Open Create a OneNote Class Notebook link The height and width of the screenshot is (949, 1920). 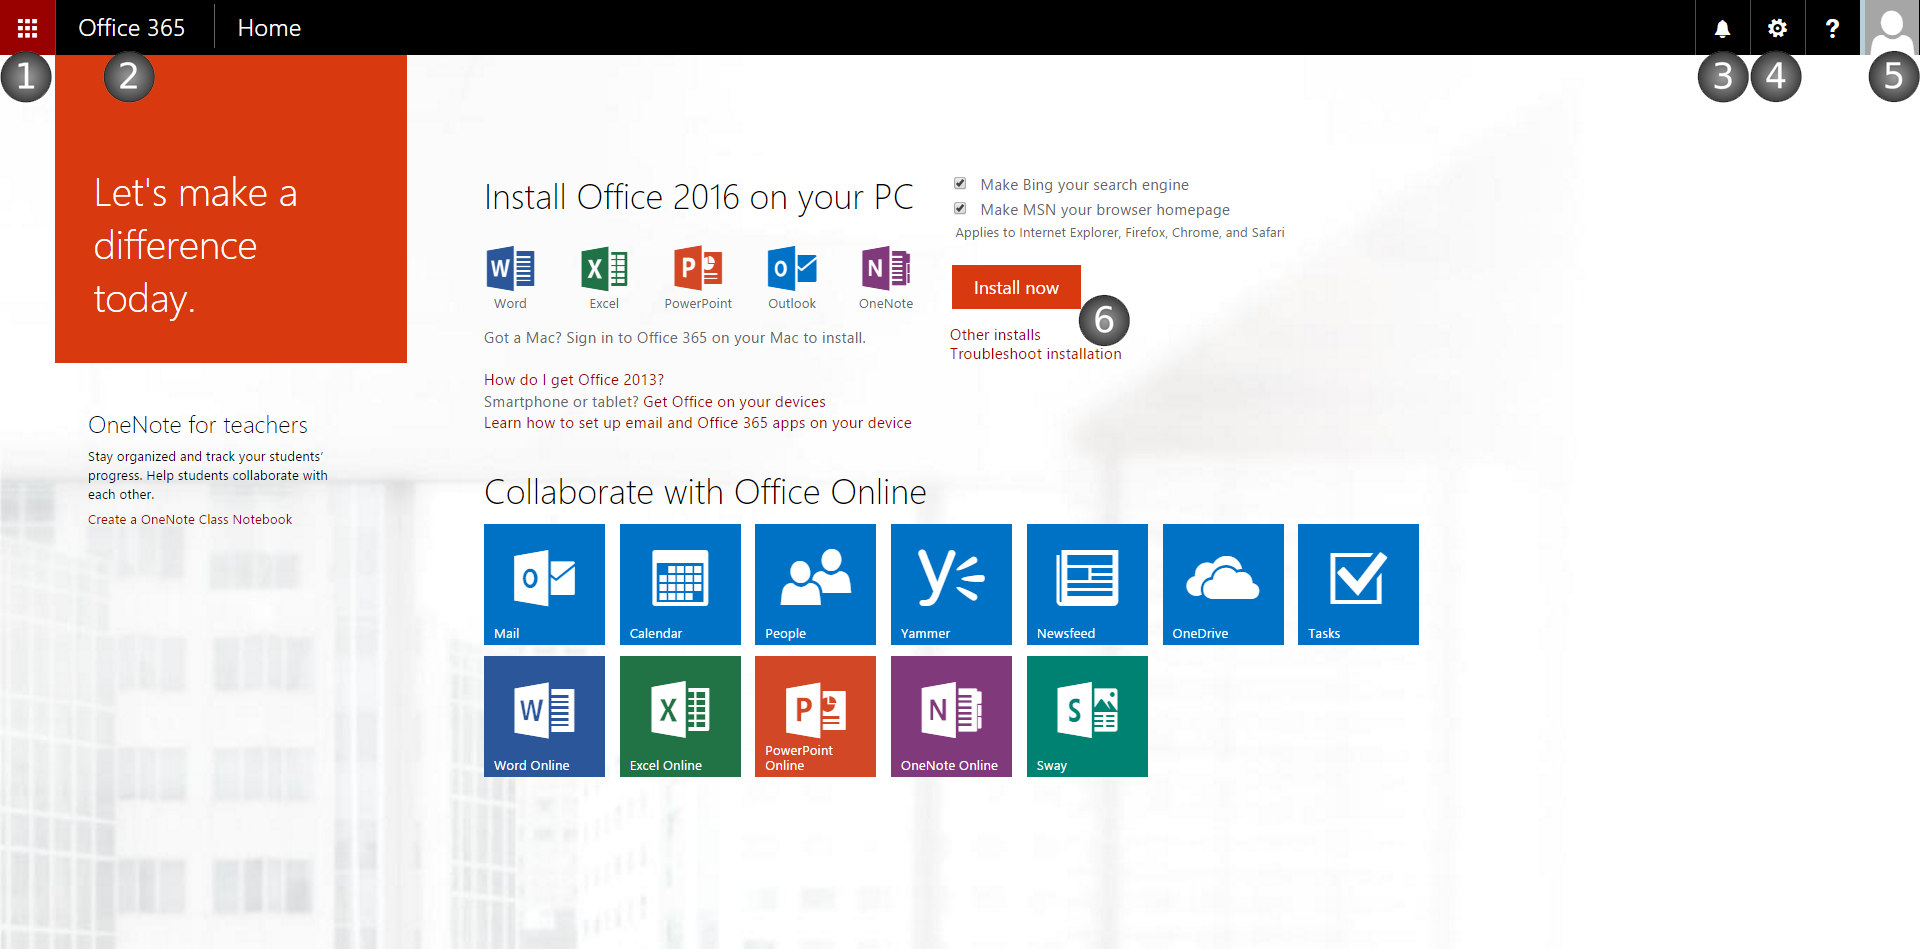tap(190, 520)
